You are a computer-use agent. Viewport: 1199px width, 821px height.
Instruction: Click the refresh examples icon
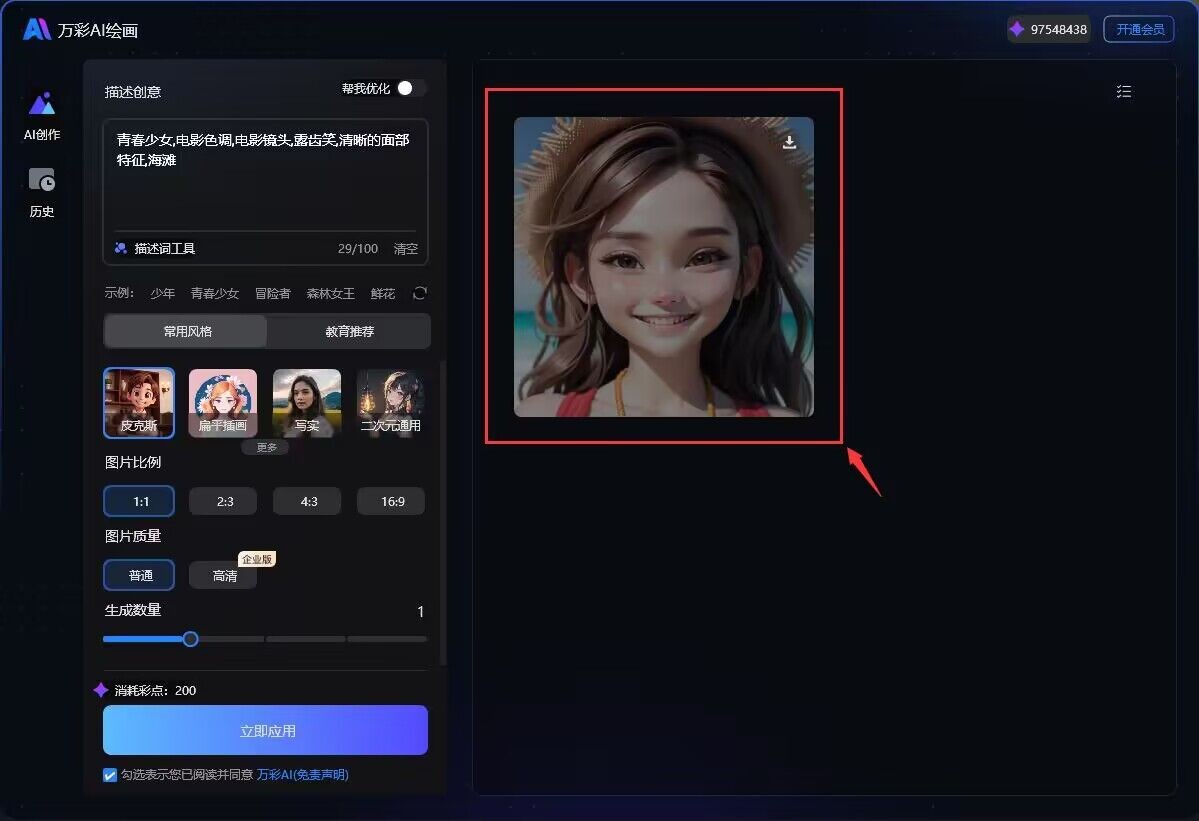[x=420, y=293]
